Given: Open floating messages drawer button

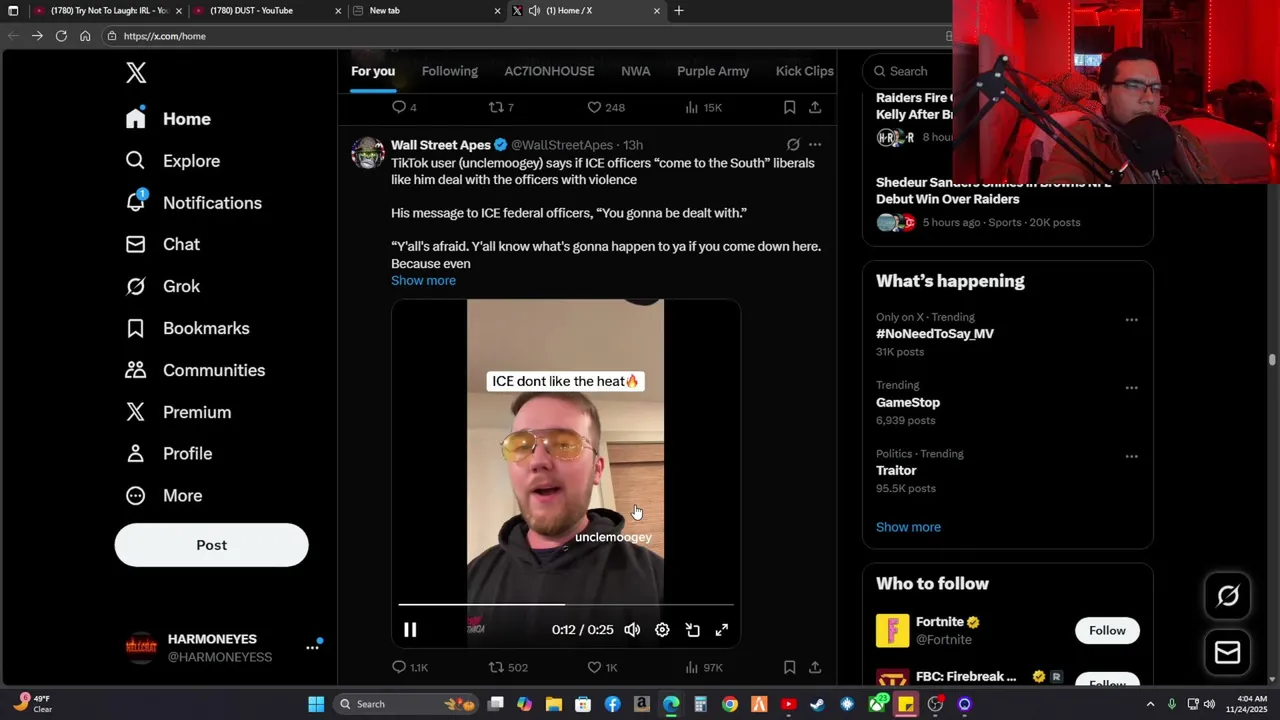Looking at the screenshot, I should [x=1227, y=653].
